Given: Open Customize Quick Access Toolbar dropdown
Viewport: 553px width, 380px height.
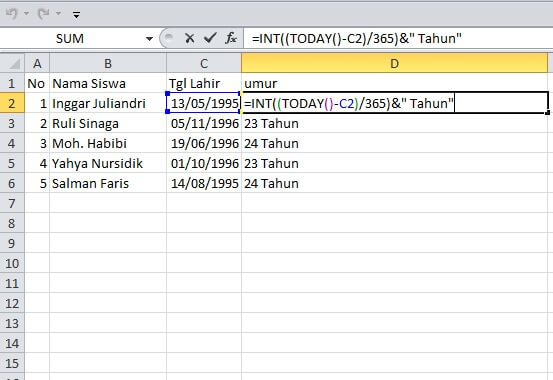Looking at the screenshot, I should pyautogui.click(x=76, y=14).
